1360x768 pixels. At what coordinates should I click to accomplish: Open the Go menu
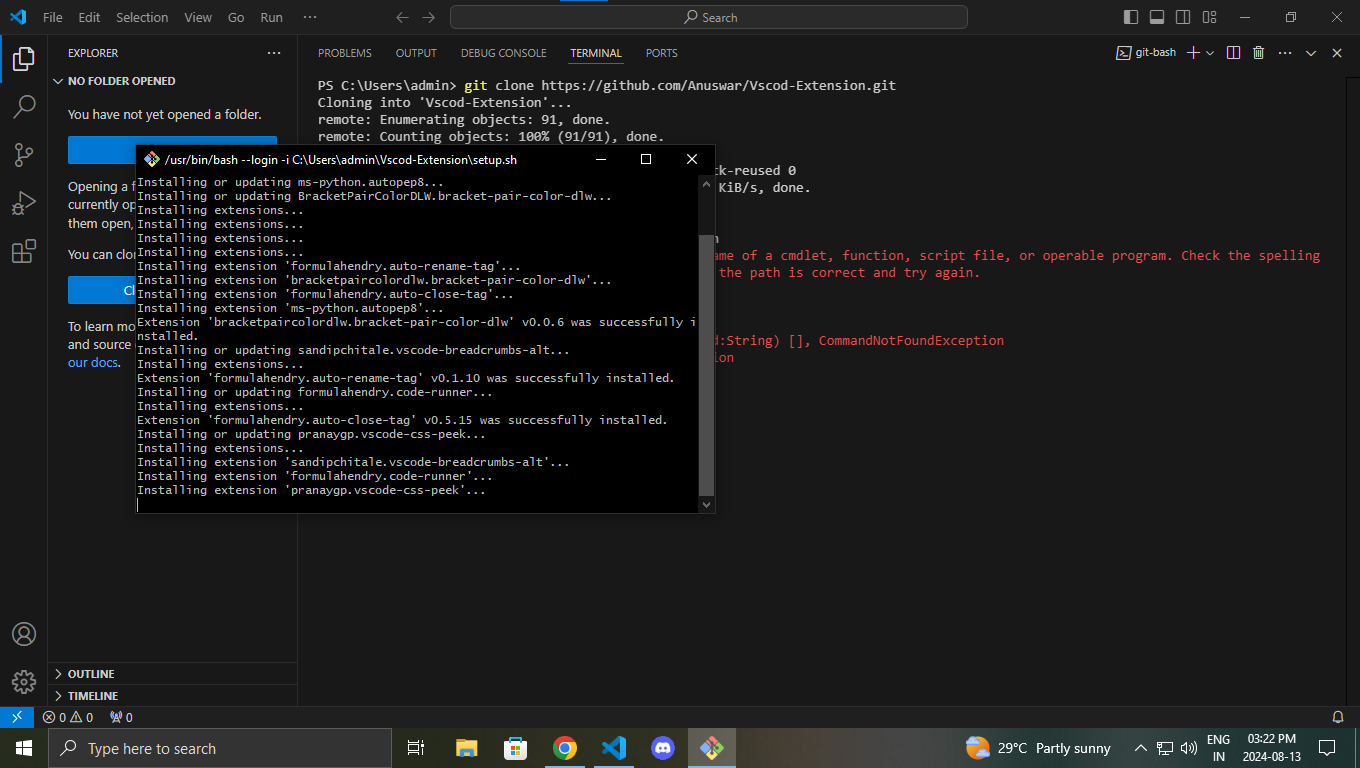coord(236,17)
